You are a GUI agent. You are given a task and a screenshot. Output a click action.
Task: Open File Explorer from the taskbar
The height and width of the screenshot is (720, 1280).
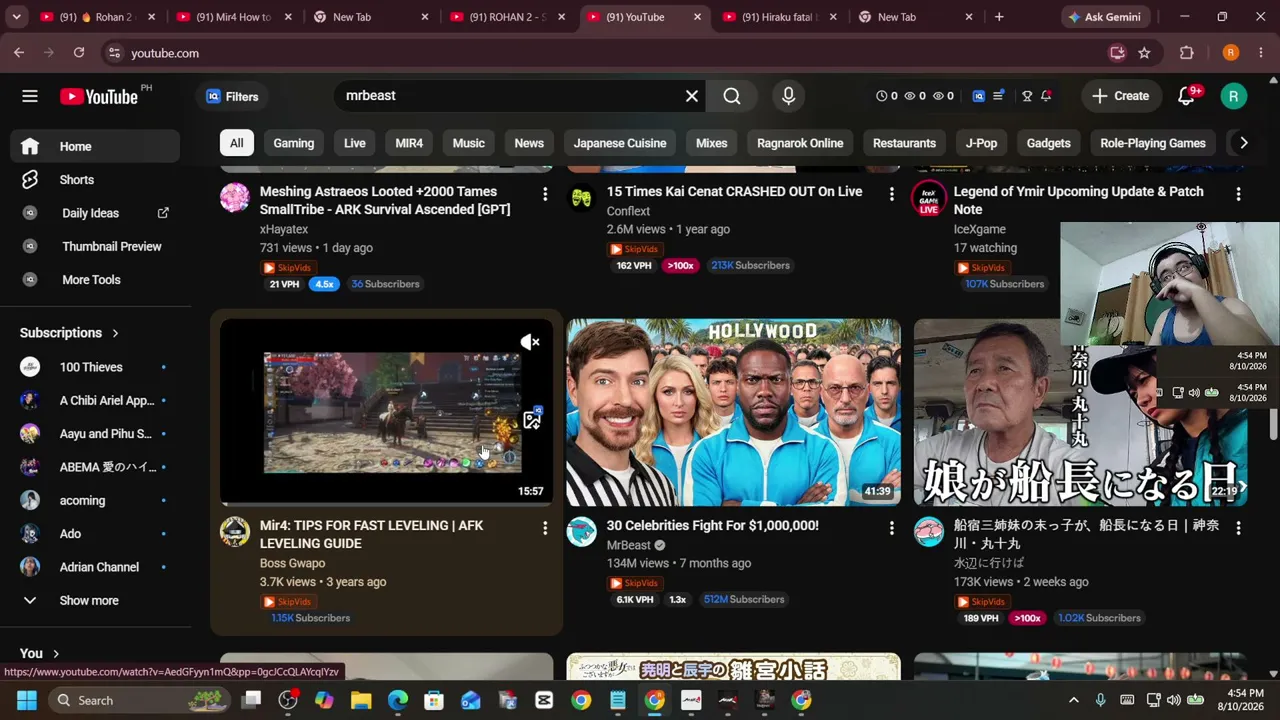click(x=361, y=700)
